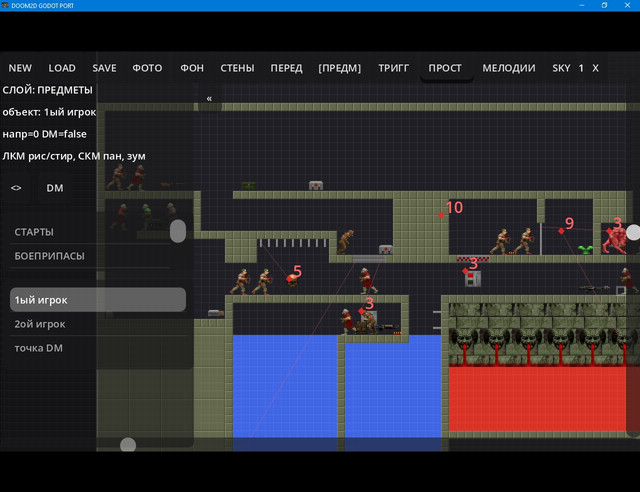
Task: Open the LOAD menu item
Action: [62, 68]
